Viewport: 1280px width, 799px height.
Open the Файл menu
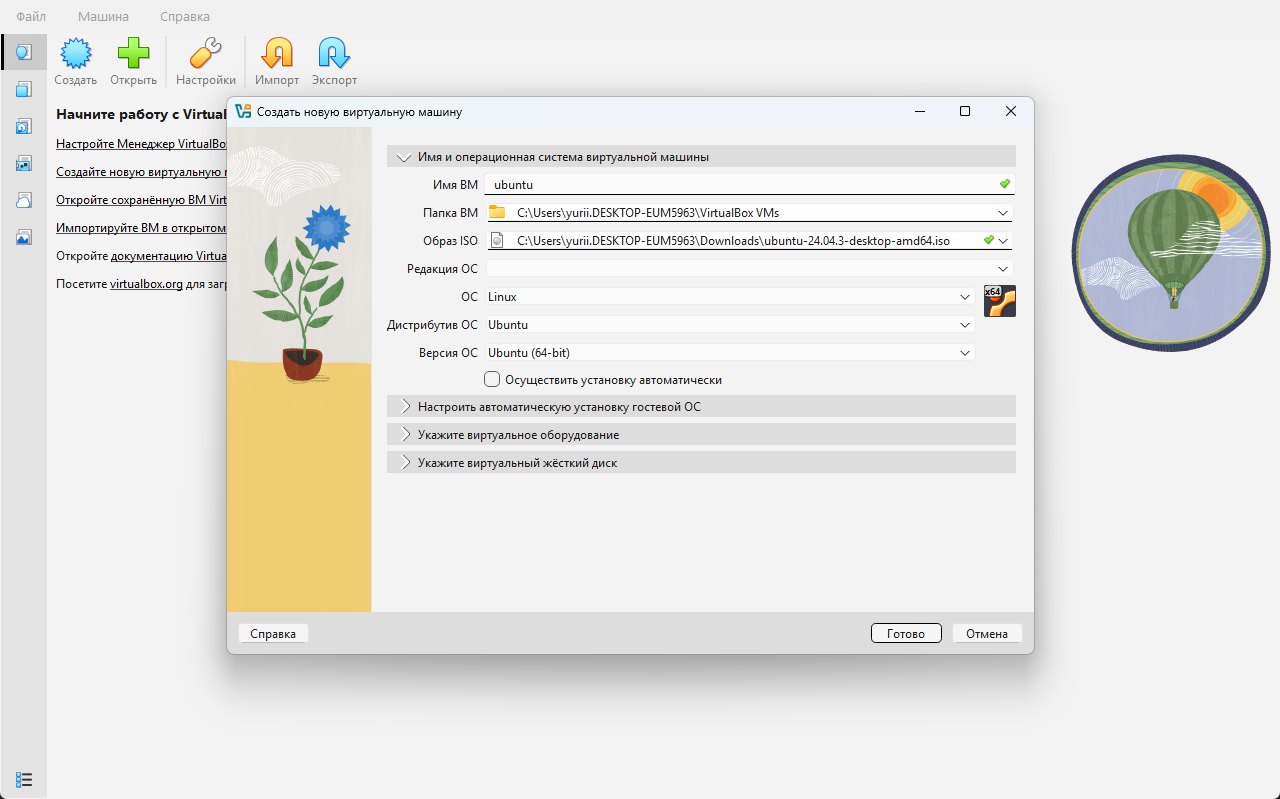coord(31,17)
